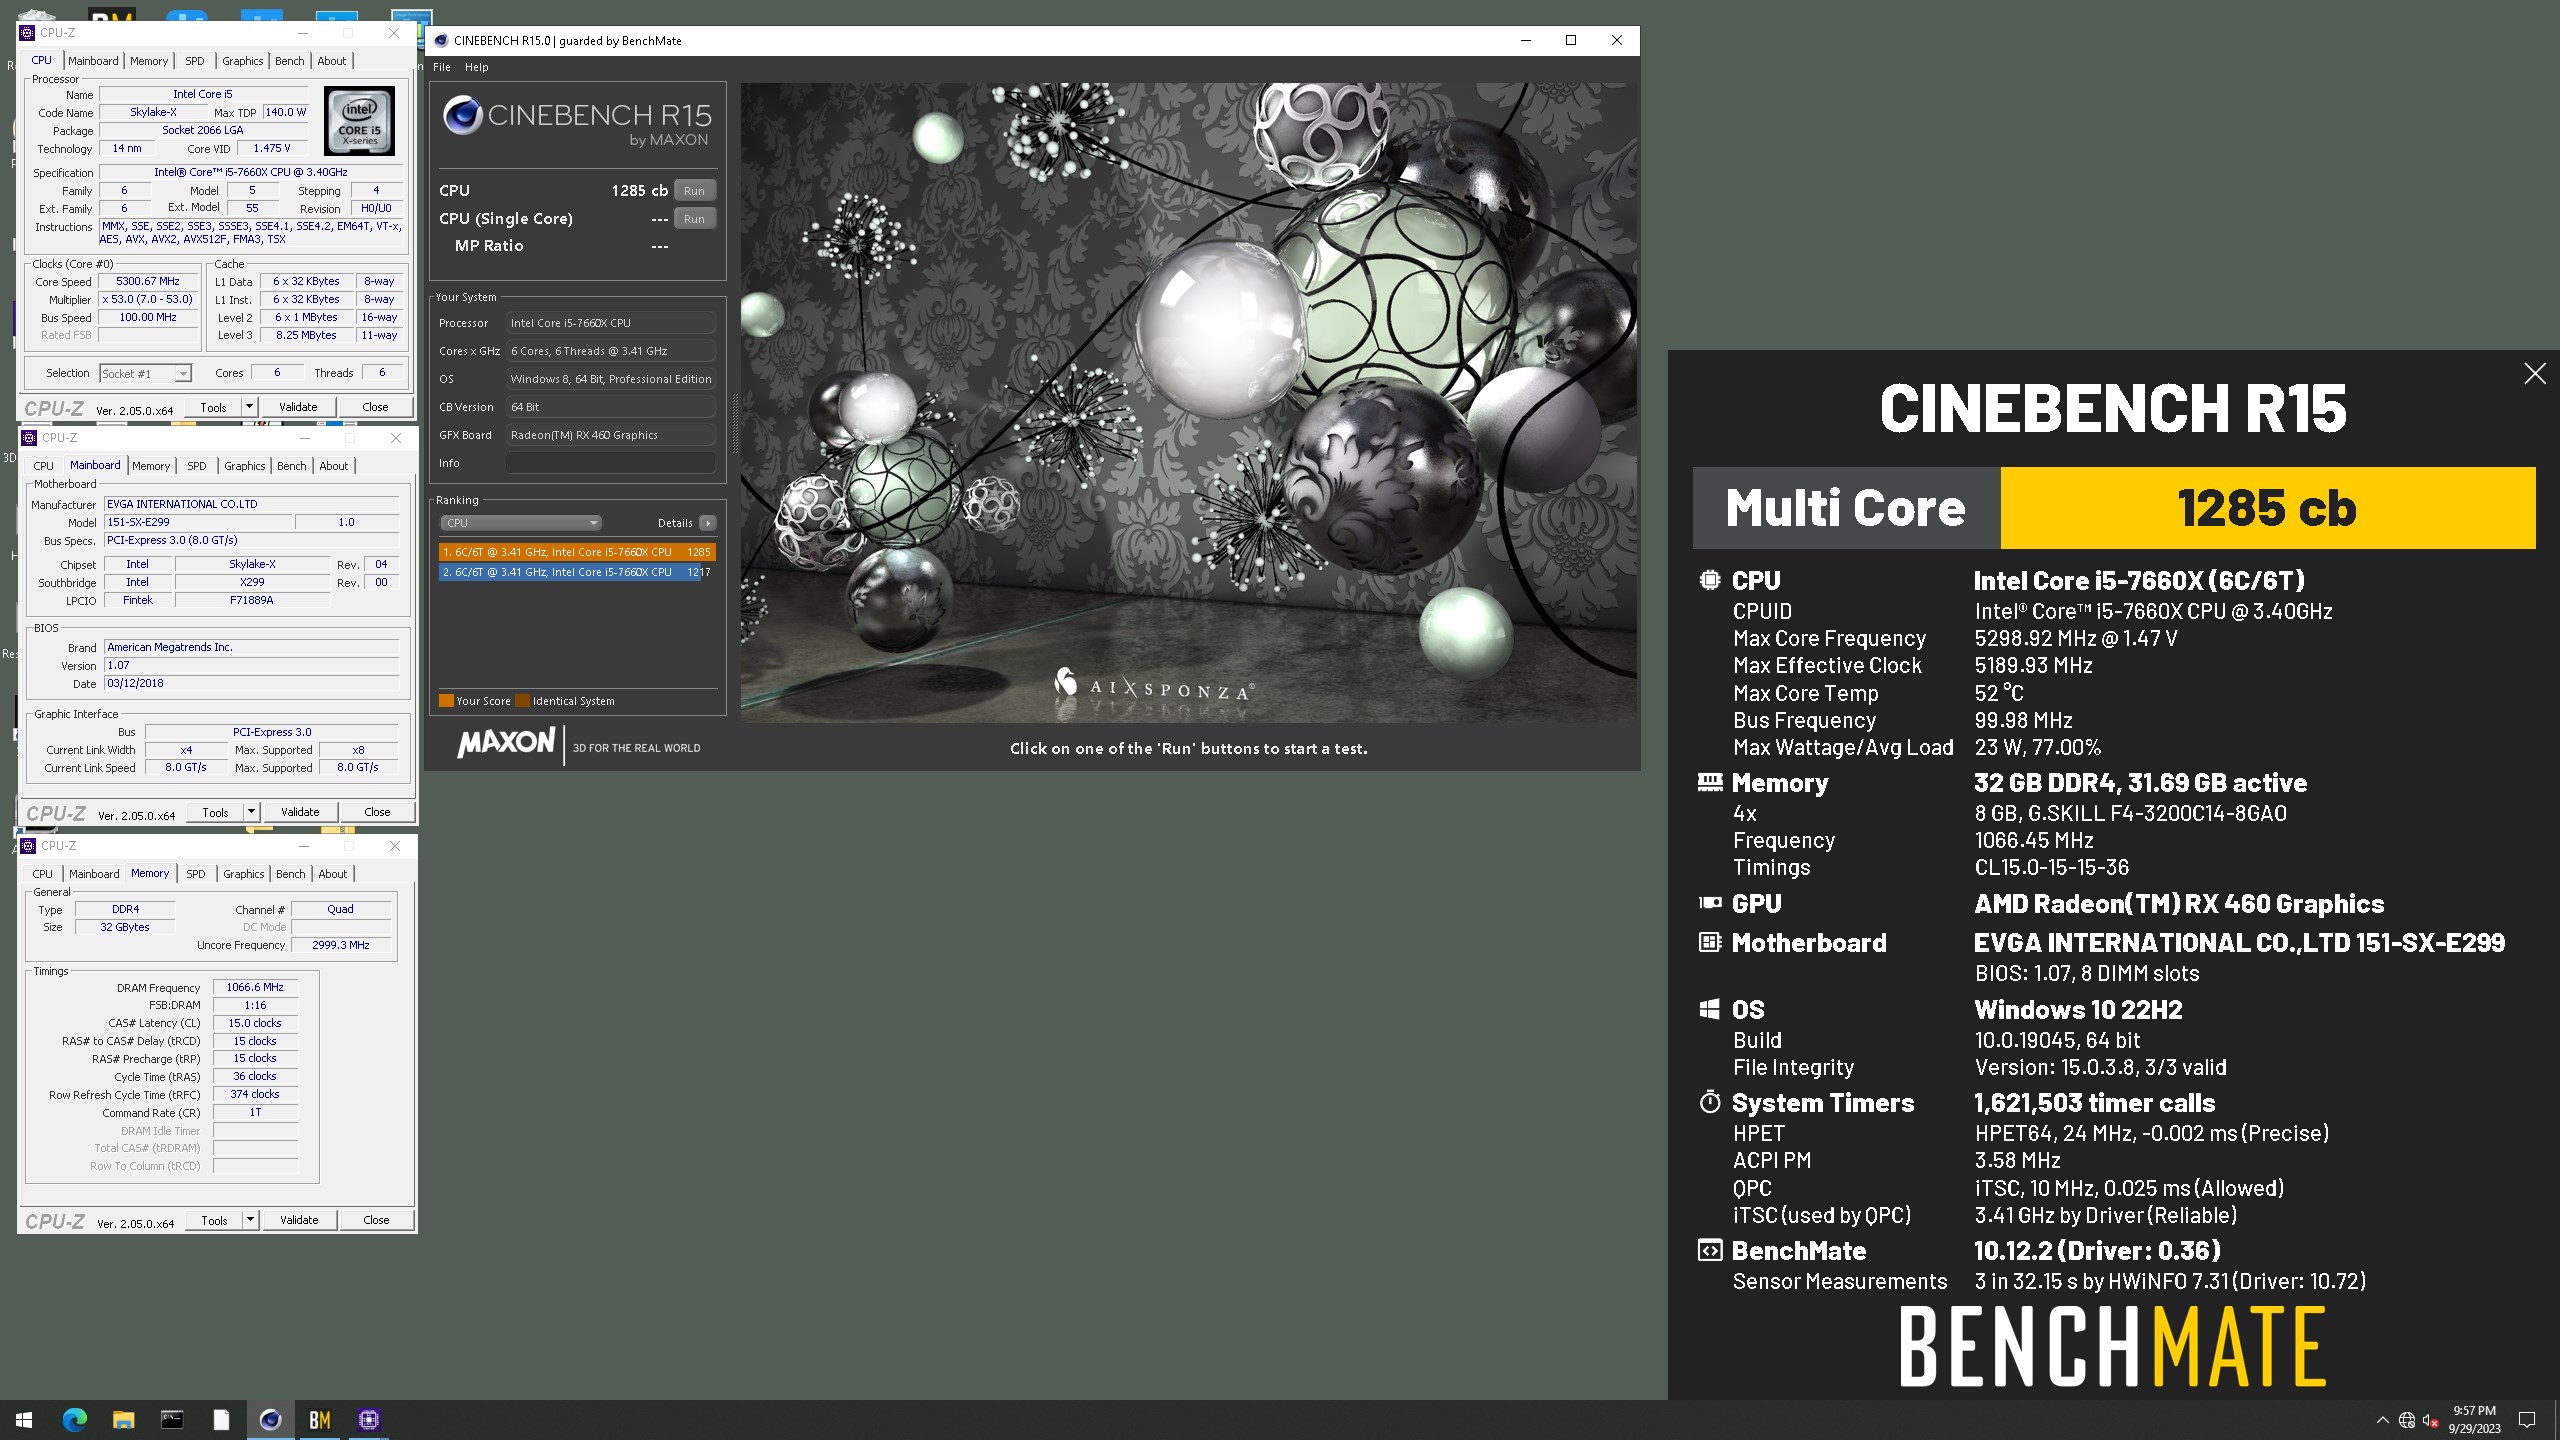Click the Cinebench R15 logo sphere
Viewport: 2560px width, 1440px height.
click(x=463, y=115)
